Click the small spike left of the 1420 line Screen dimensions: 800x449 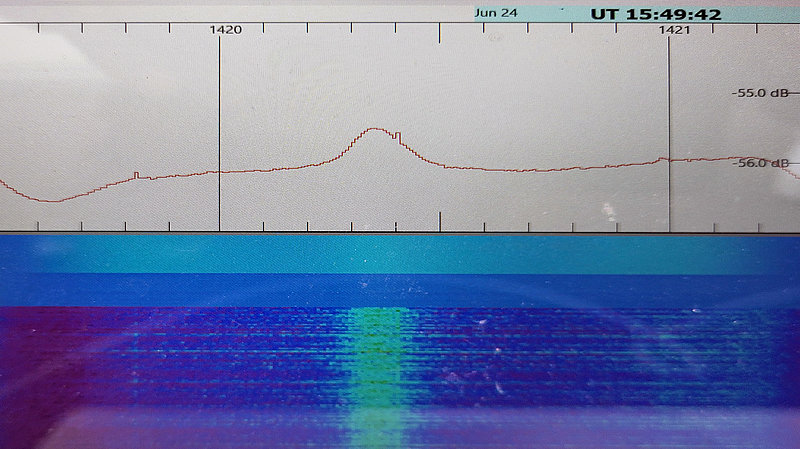coord(136,174)
